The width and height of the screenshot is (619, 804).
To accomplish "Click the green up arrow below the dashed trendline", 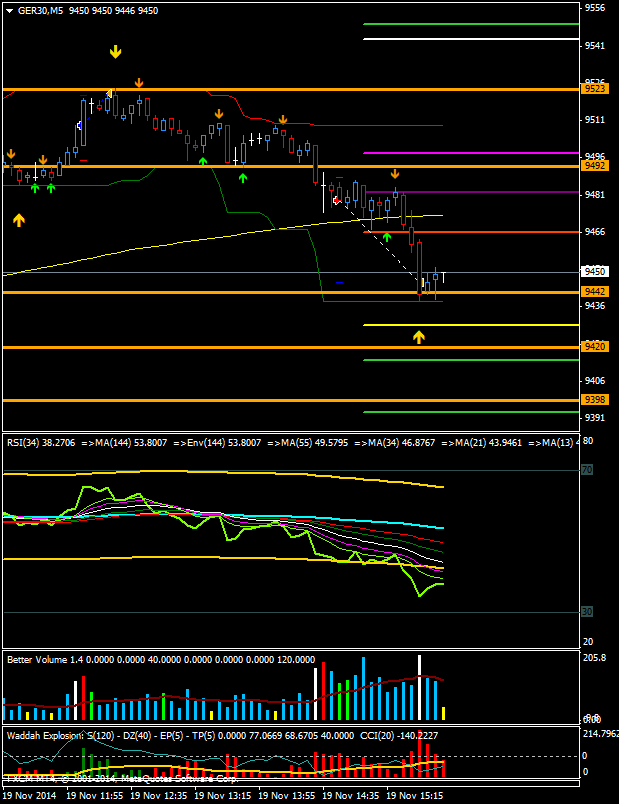I will point(386,236).
